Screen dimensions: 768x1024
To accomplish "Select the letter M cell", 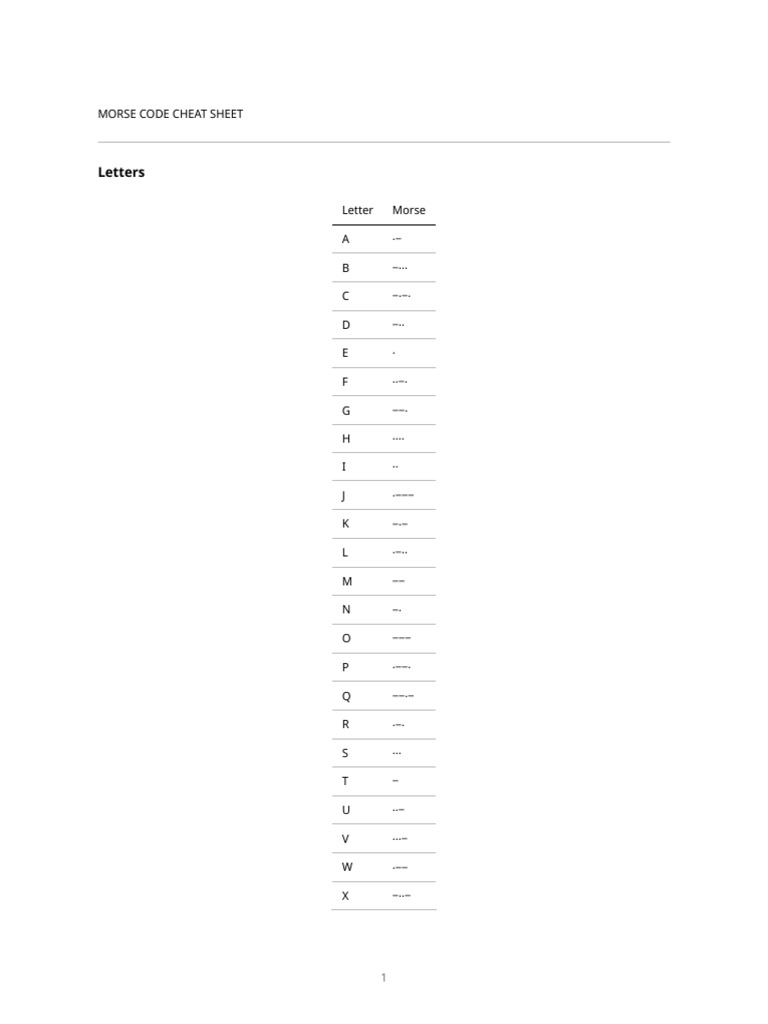I will [x=347, y=581].
